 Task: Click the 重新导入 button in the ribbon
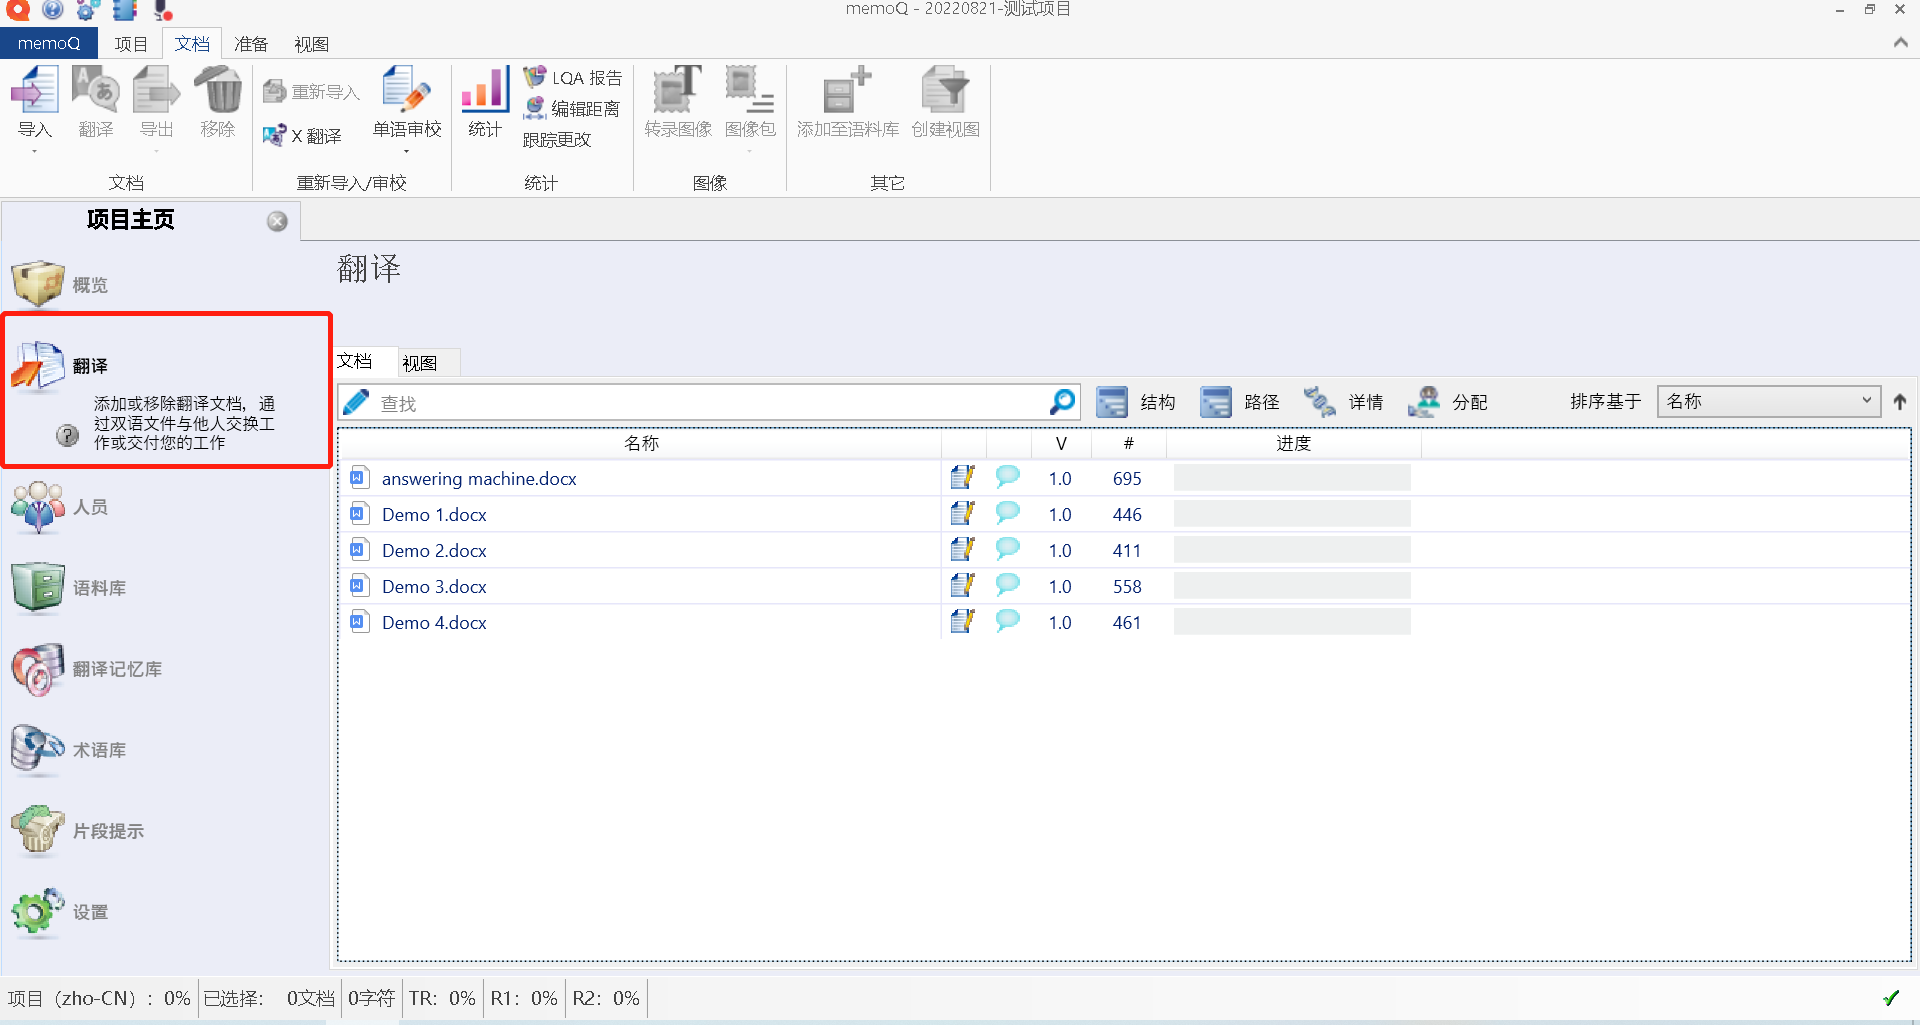[311, 92]
